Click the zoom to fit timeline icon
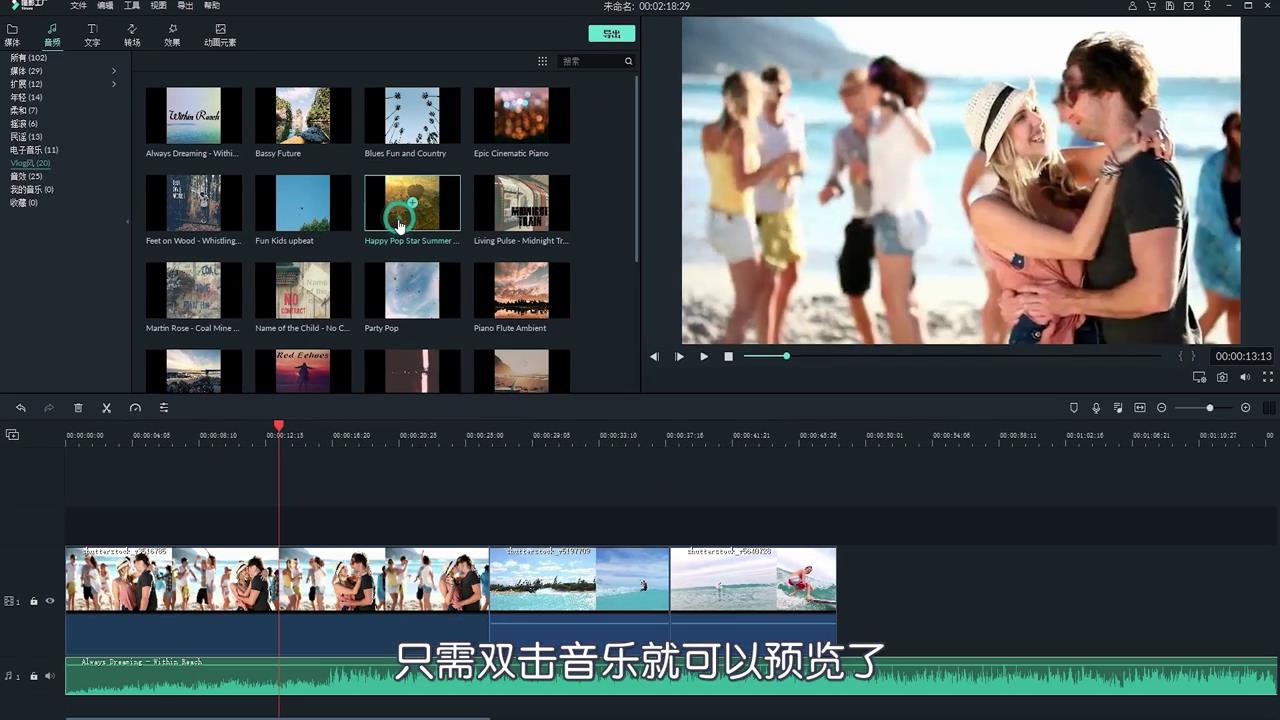 [x=1141, y=407]
